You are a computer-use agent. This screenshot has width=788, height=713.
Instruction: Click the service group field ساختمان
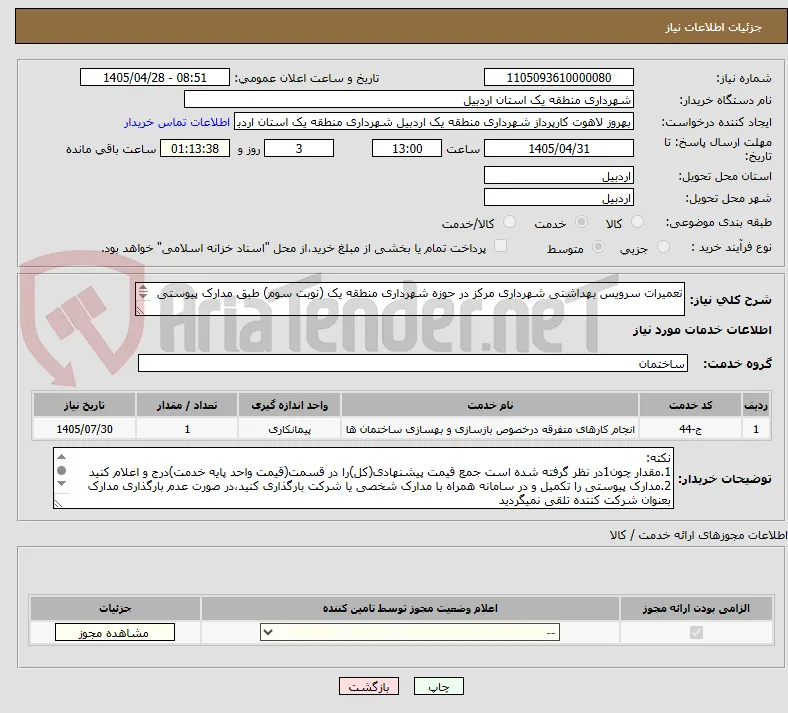(x=413, y=363)
